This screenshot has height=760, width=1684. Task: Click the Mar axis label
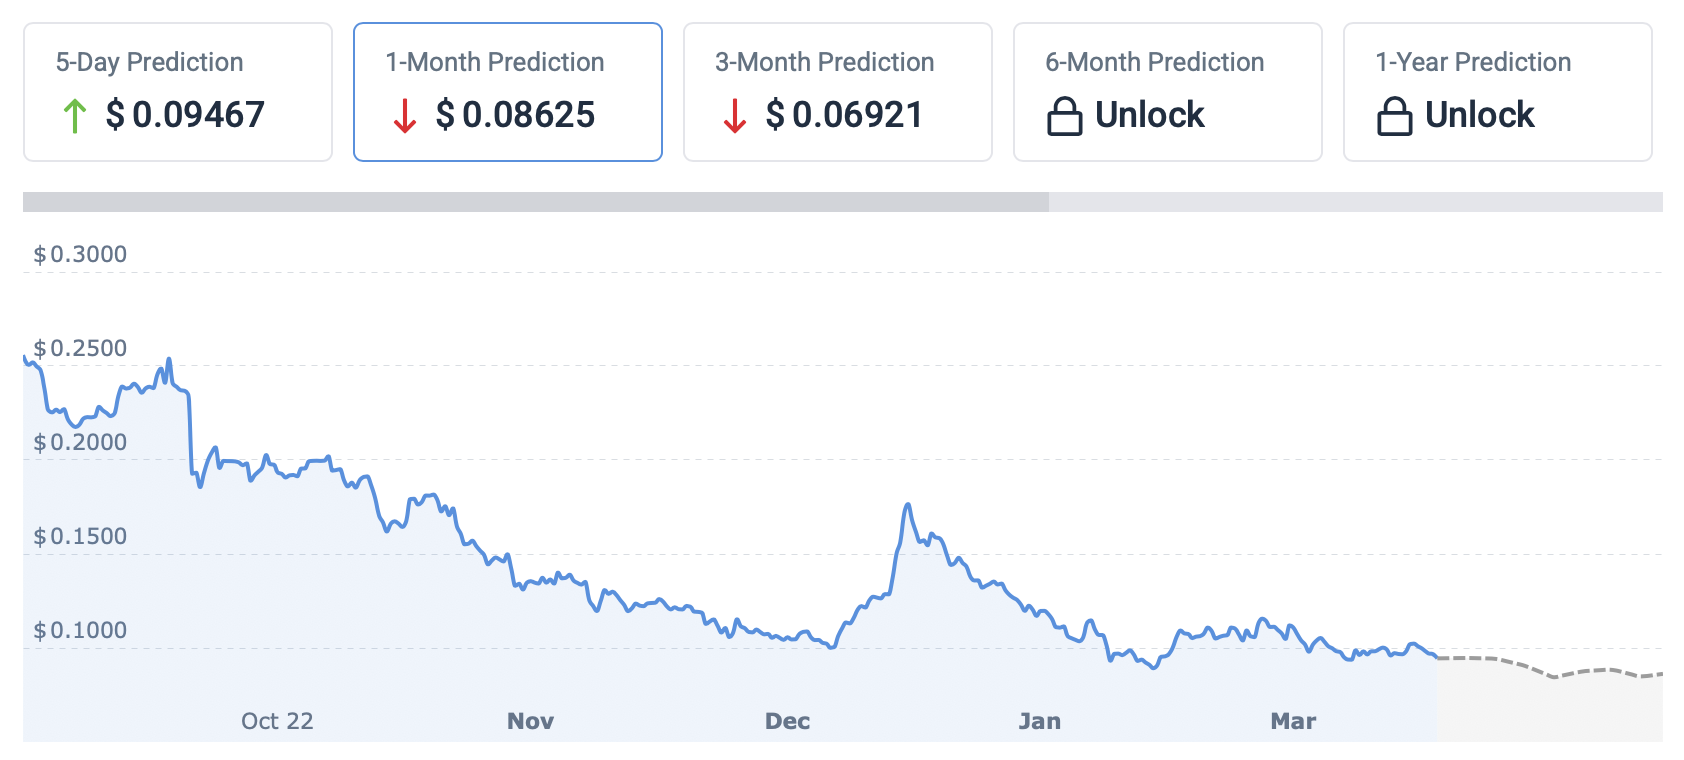(1293, 721)
